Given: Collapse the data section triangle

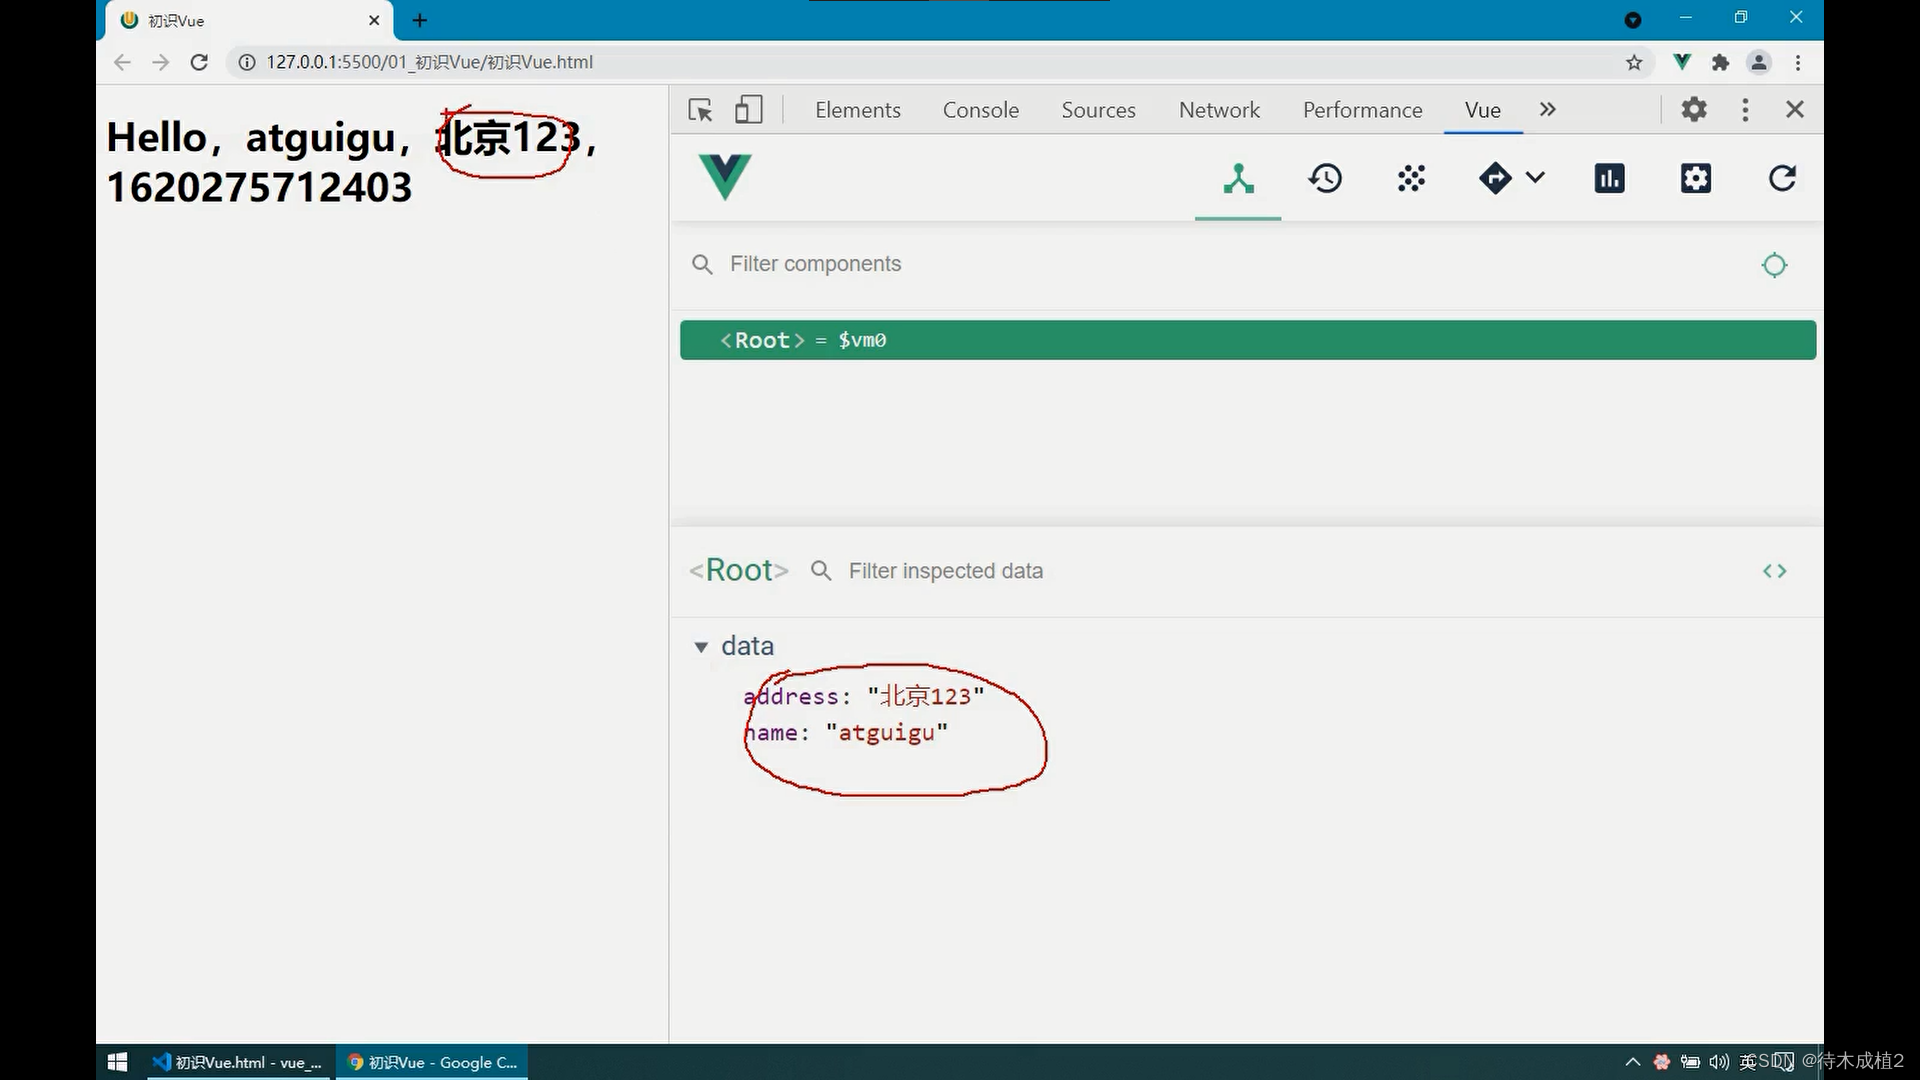Looking at the screenshot, I should (701, 647).
